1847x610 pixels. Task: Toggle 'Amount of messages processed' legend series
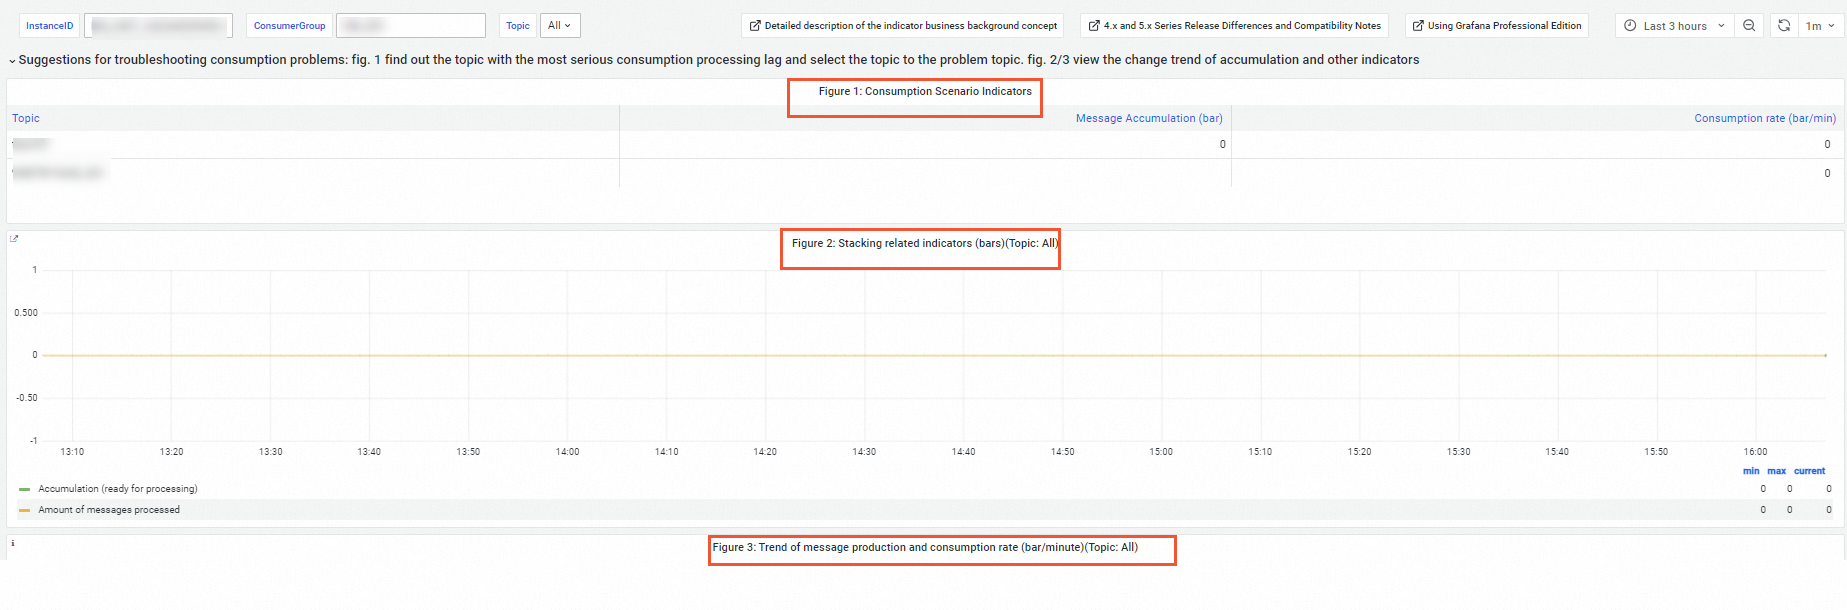[109, 510]
